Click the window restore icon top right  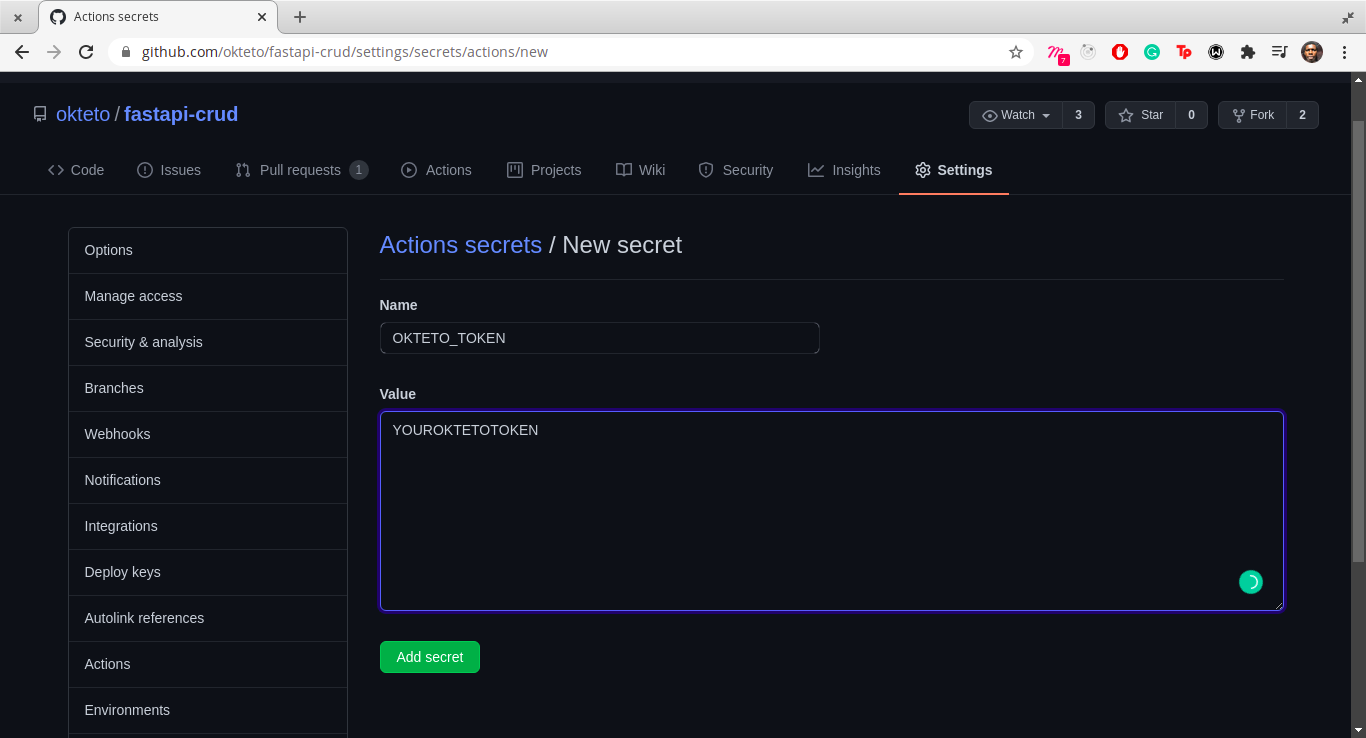1348,17
